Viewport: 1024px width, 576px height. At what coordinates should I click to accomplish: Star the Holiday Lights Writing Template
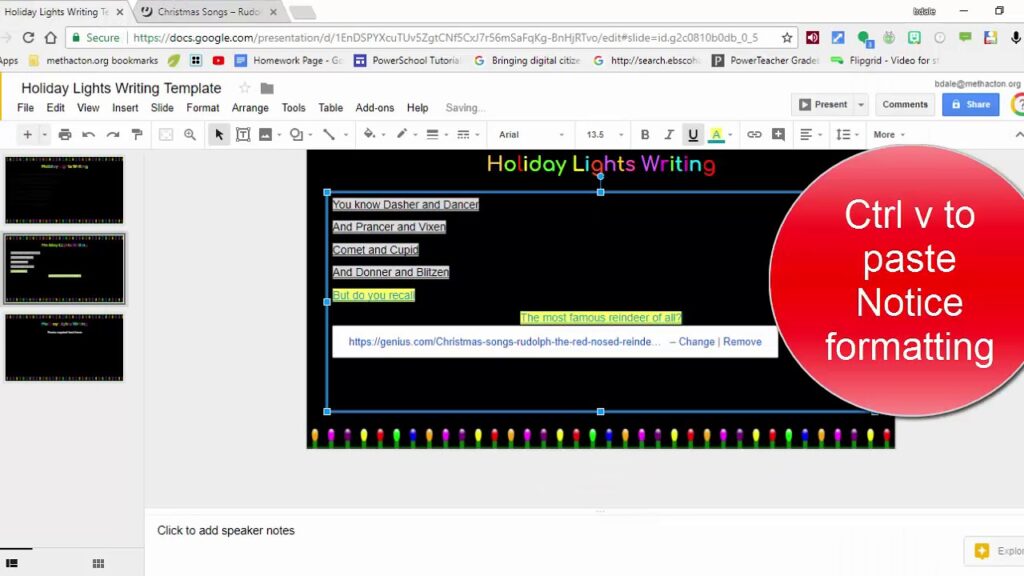(244, 88)
